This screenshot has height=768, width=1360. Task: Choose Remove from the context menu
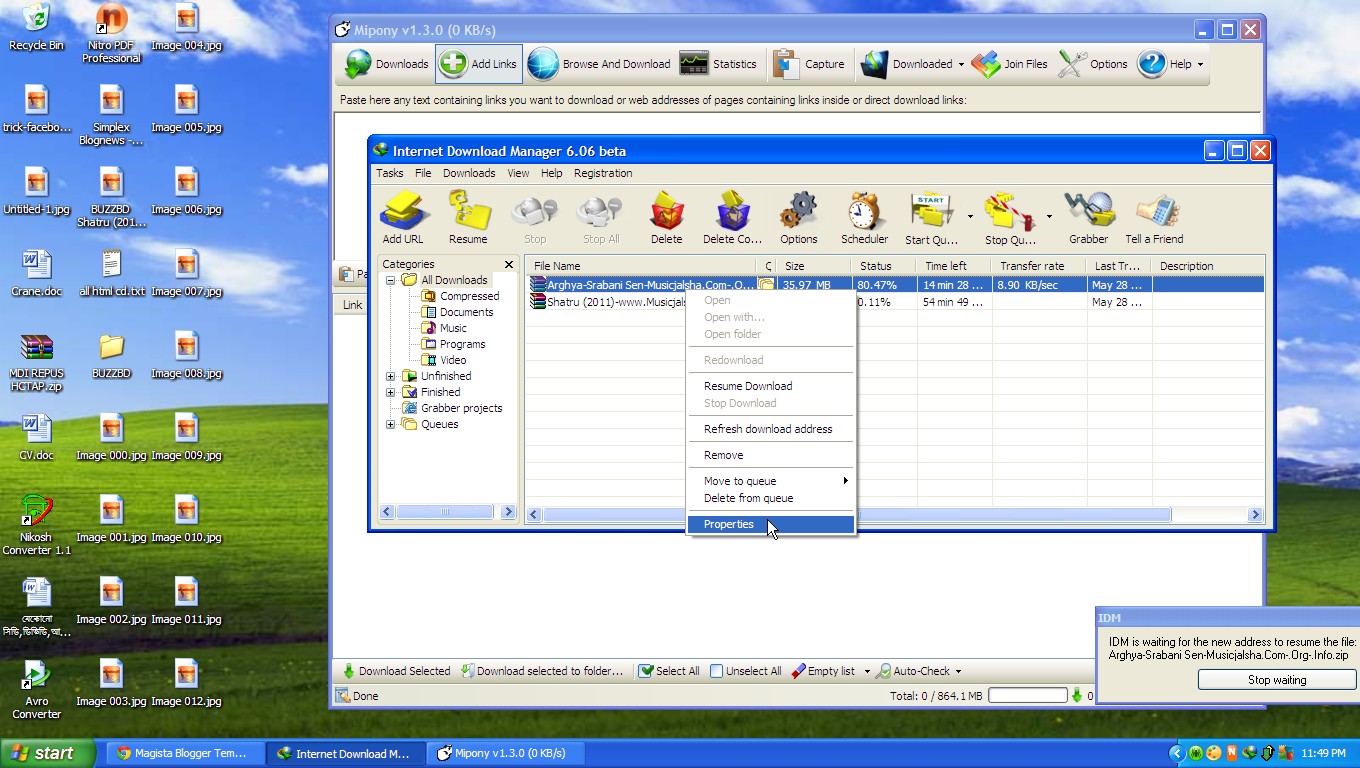pyautogui.click(x=771, y=455)
